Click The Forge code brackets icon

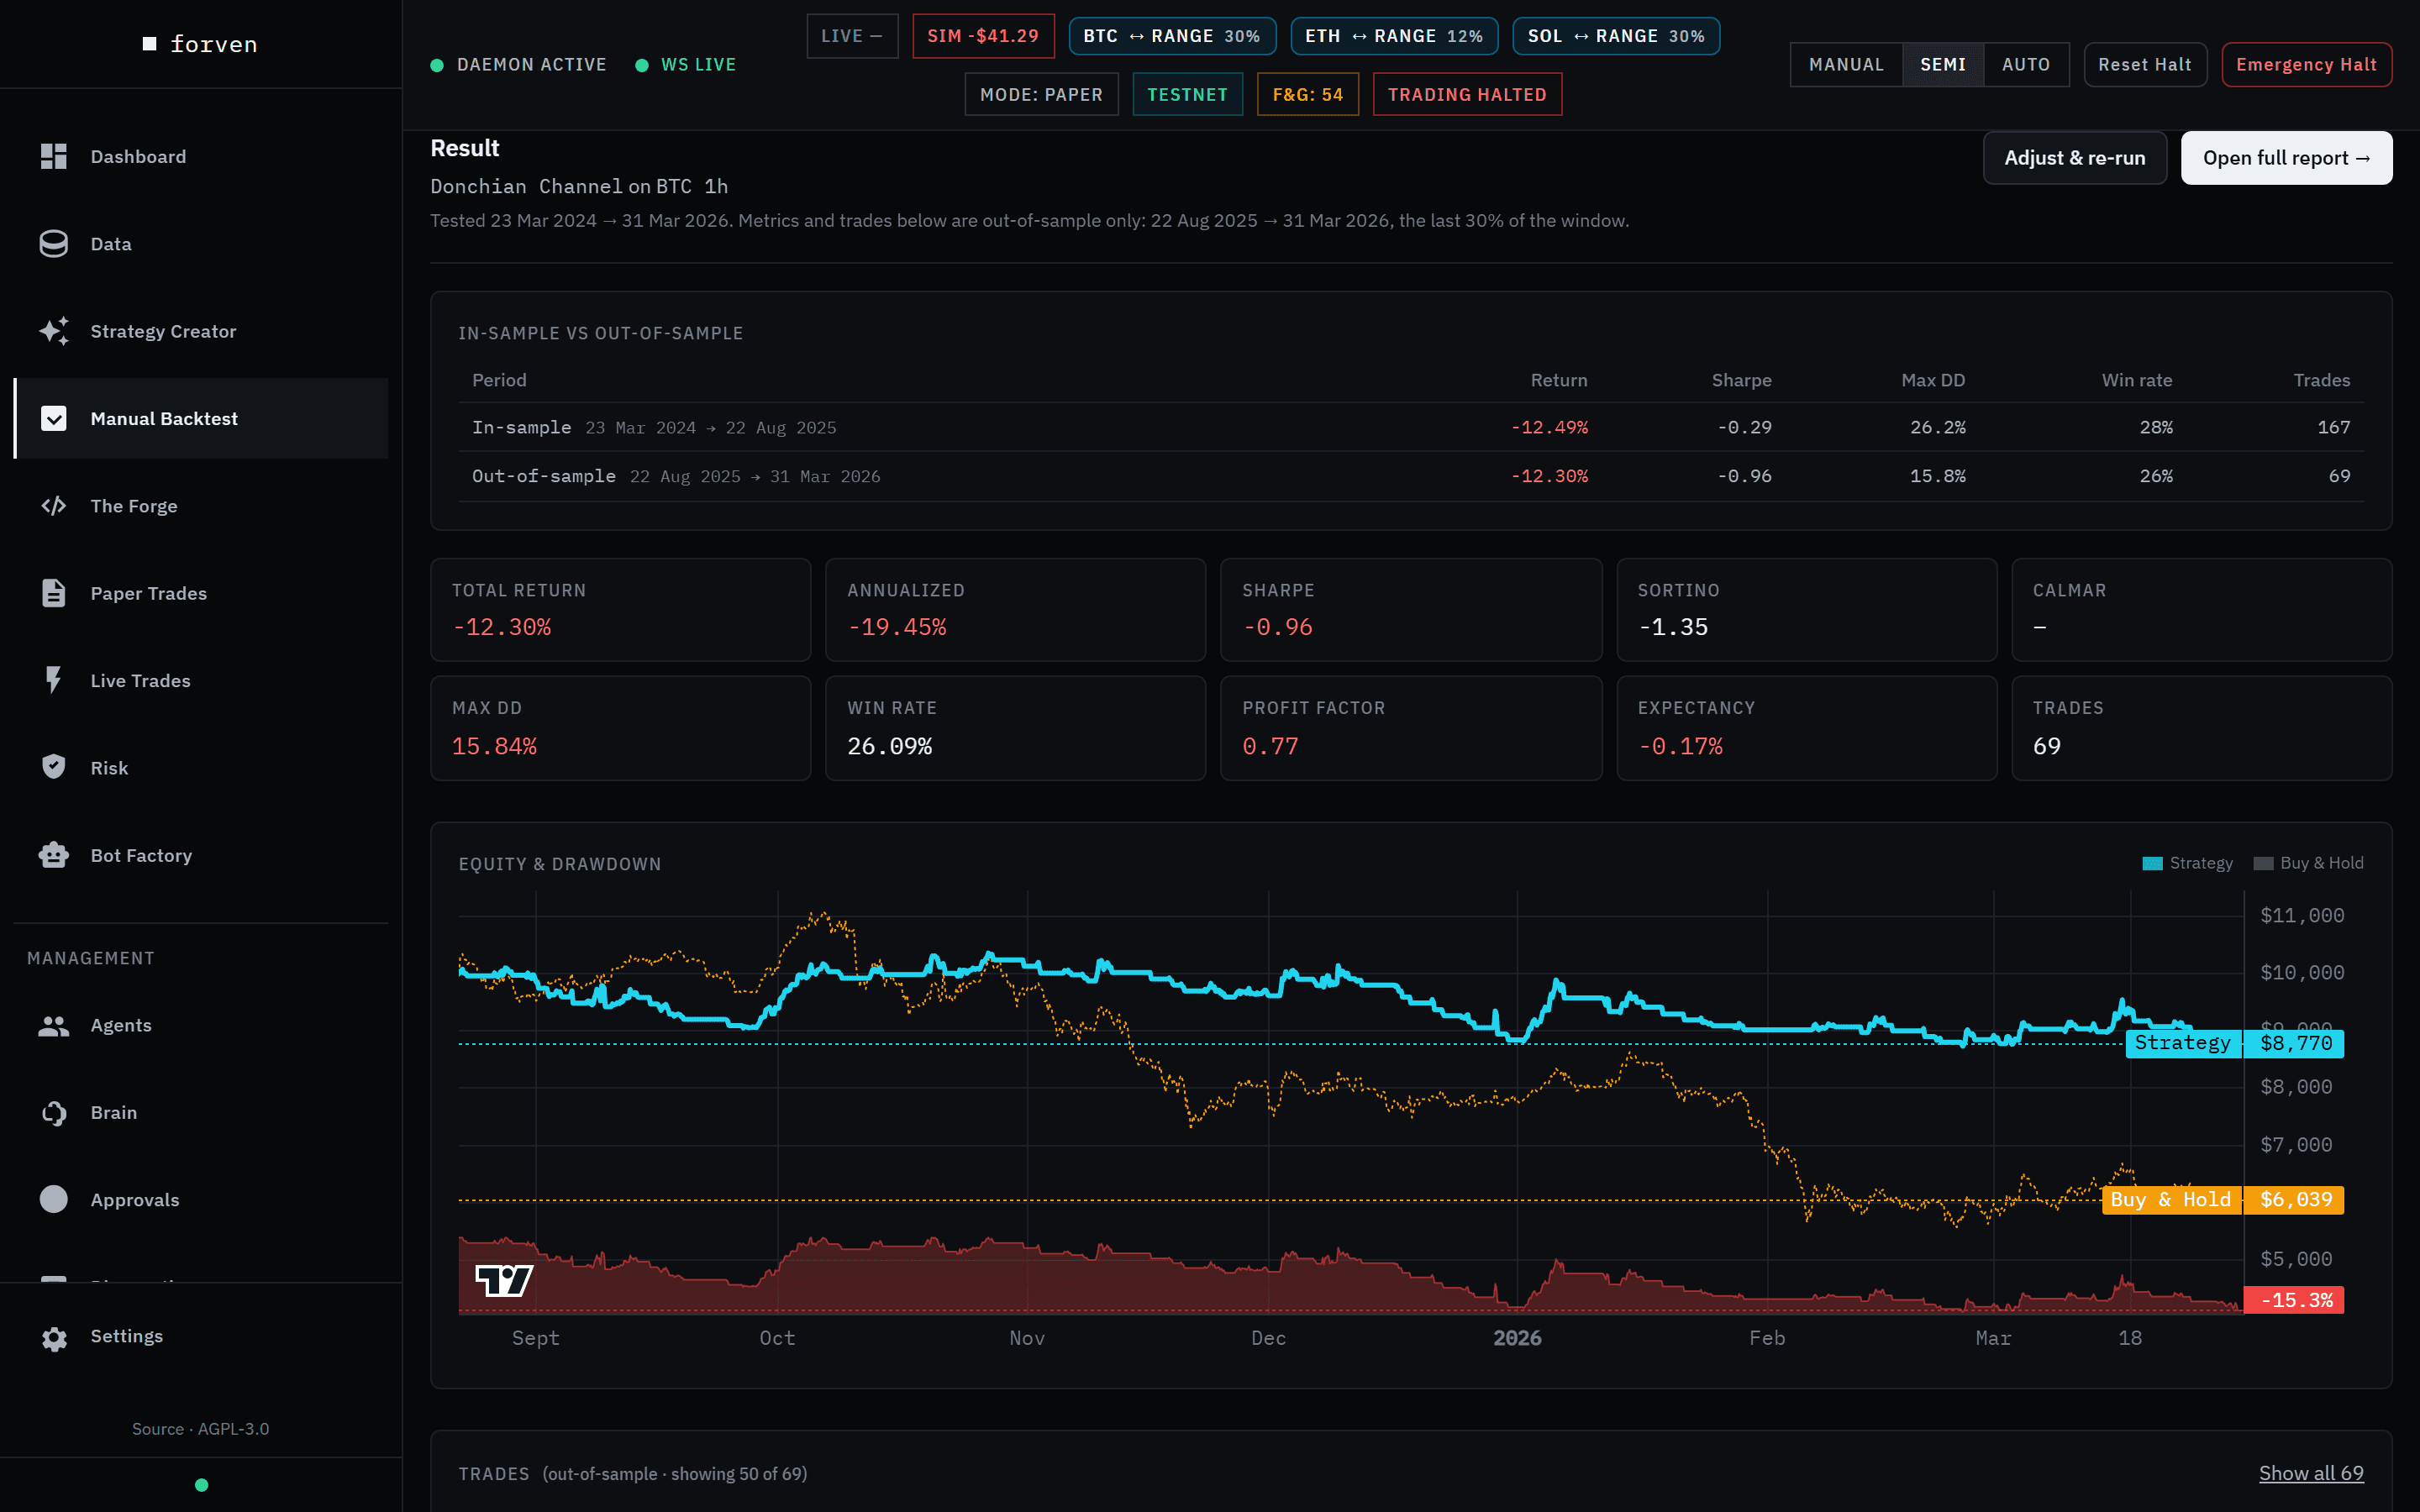tap(53, 506)
